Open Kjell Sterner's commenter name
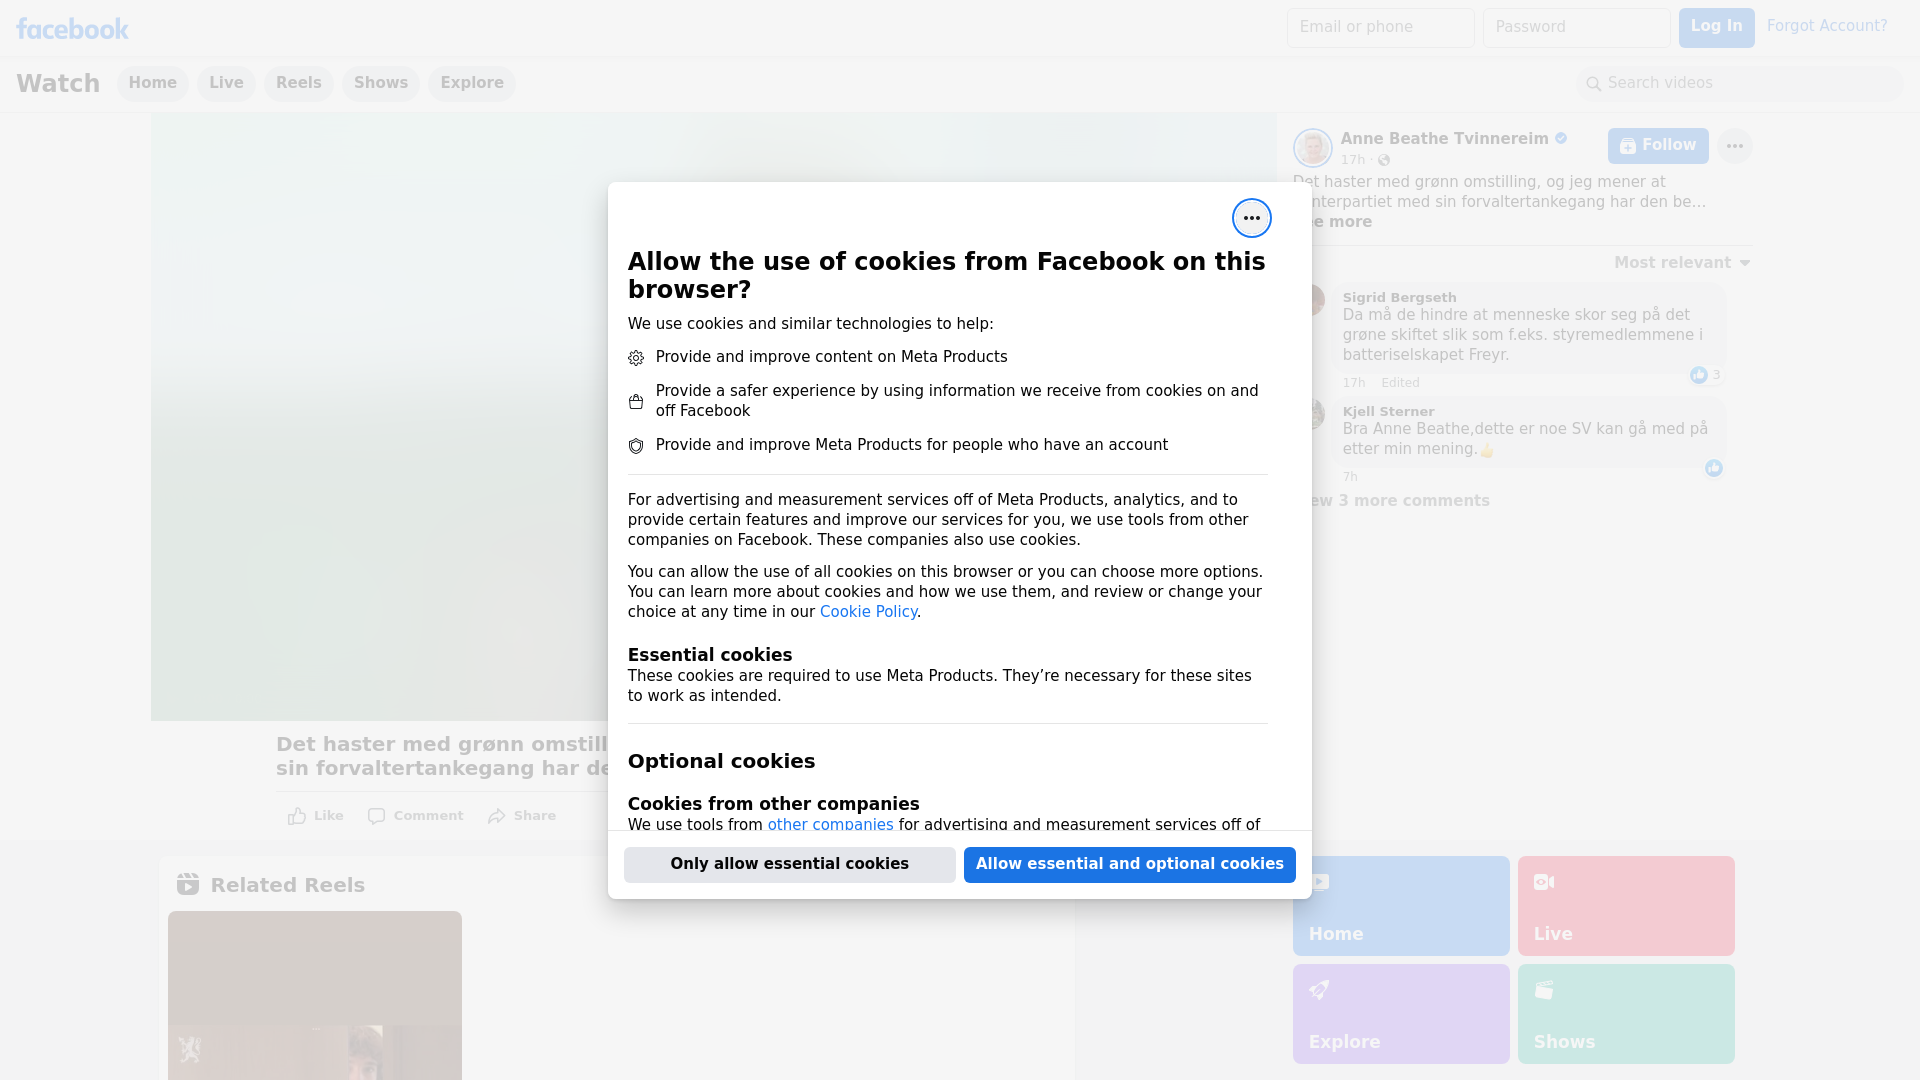 point(1388,412)
